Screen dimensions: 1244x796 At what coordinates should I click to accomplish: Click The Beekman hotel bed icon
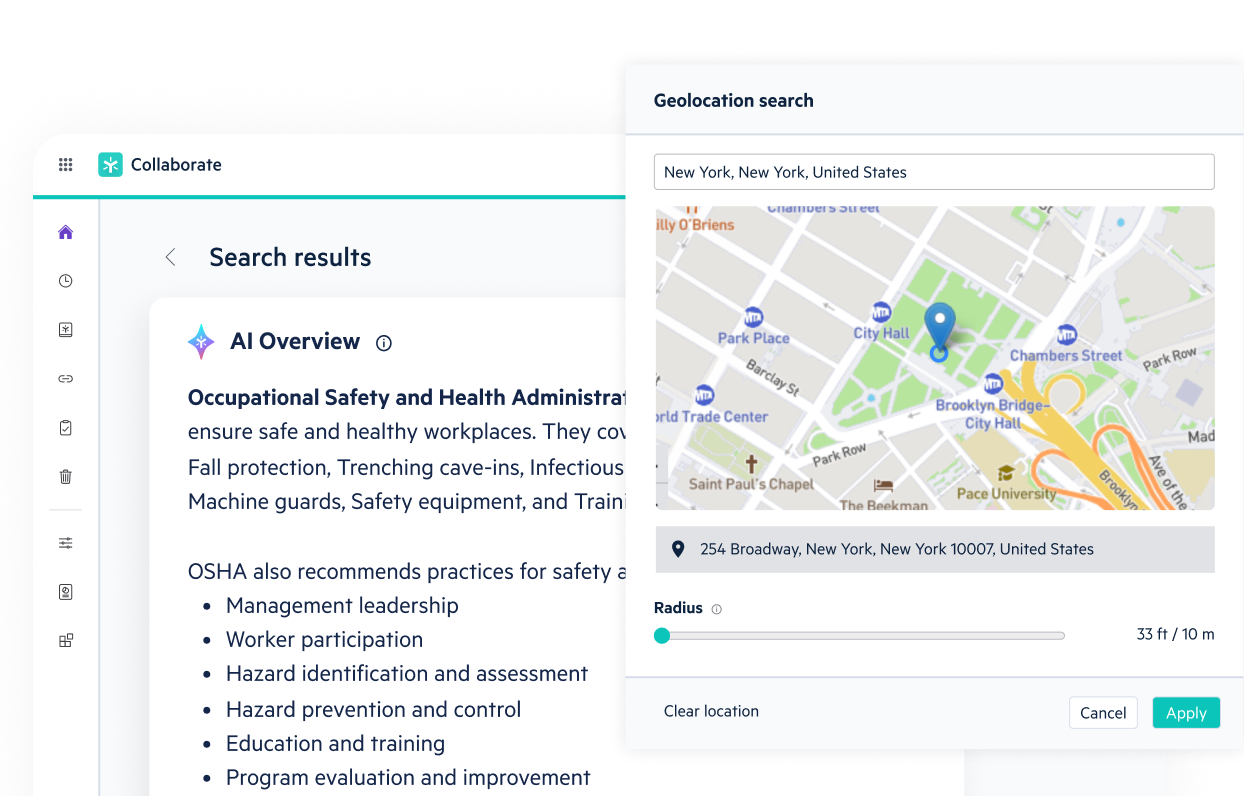[x=883, y=485]
